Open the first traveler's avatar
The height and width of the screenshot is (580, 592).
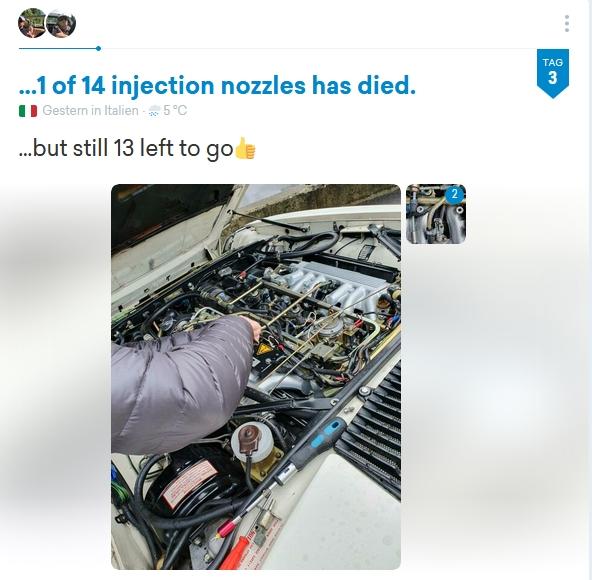pos(32,23)
